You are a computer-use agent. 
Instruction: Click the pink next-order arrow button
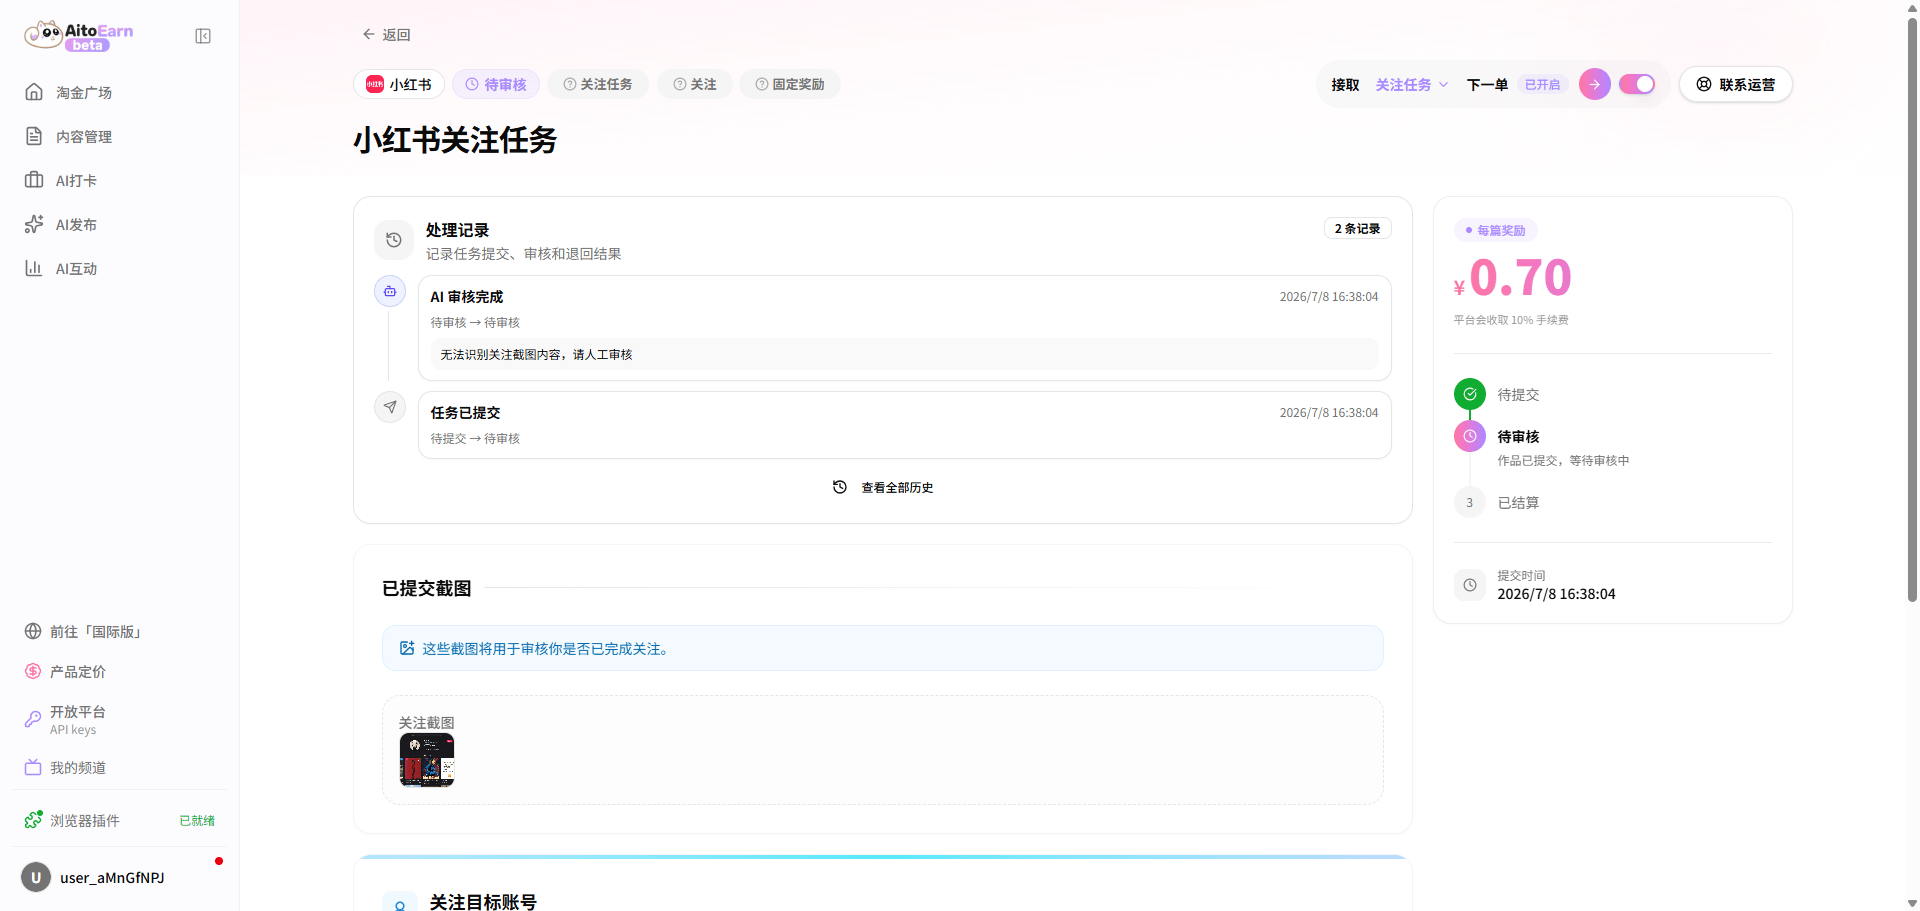click(1595, 84)
